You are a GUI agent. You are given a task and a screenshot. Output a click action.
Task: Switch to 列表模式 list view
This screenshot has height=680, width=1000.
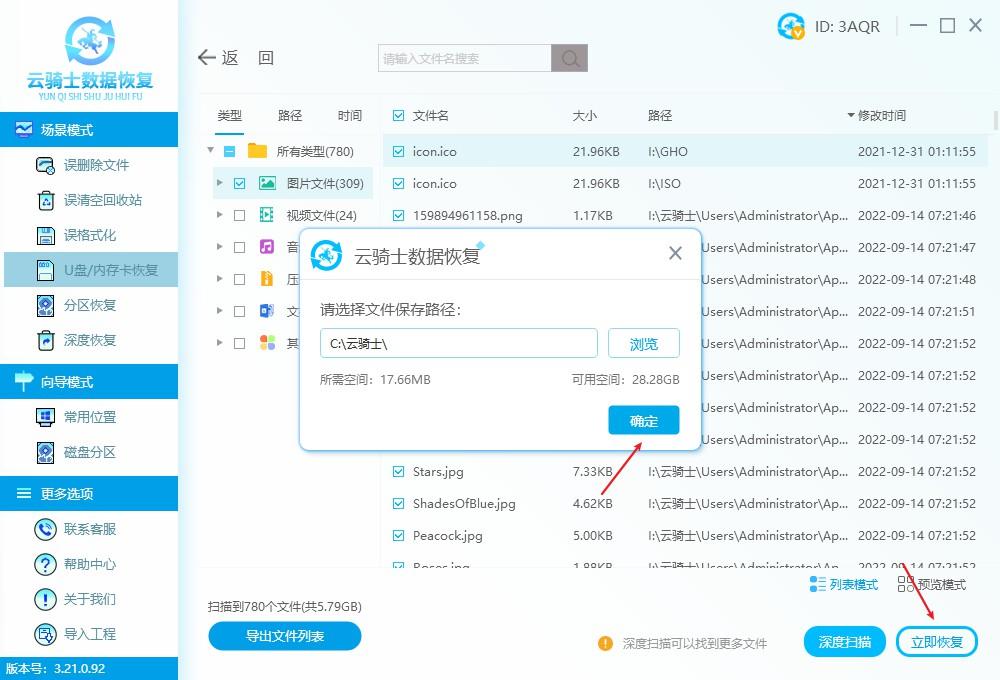[x=844, y=584]
